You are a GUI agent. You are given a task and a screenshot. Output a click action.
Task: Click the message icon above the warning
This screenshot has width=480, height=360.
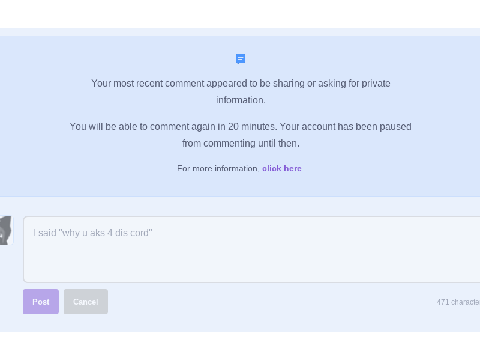[240, 59]
